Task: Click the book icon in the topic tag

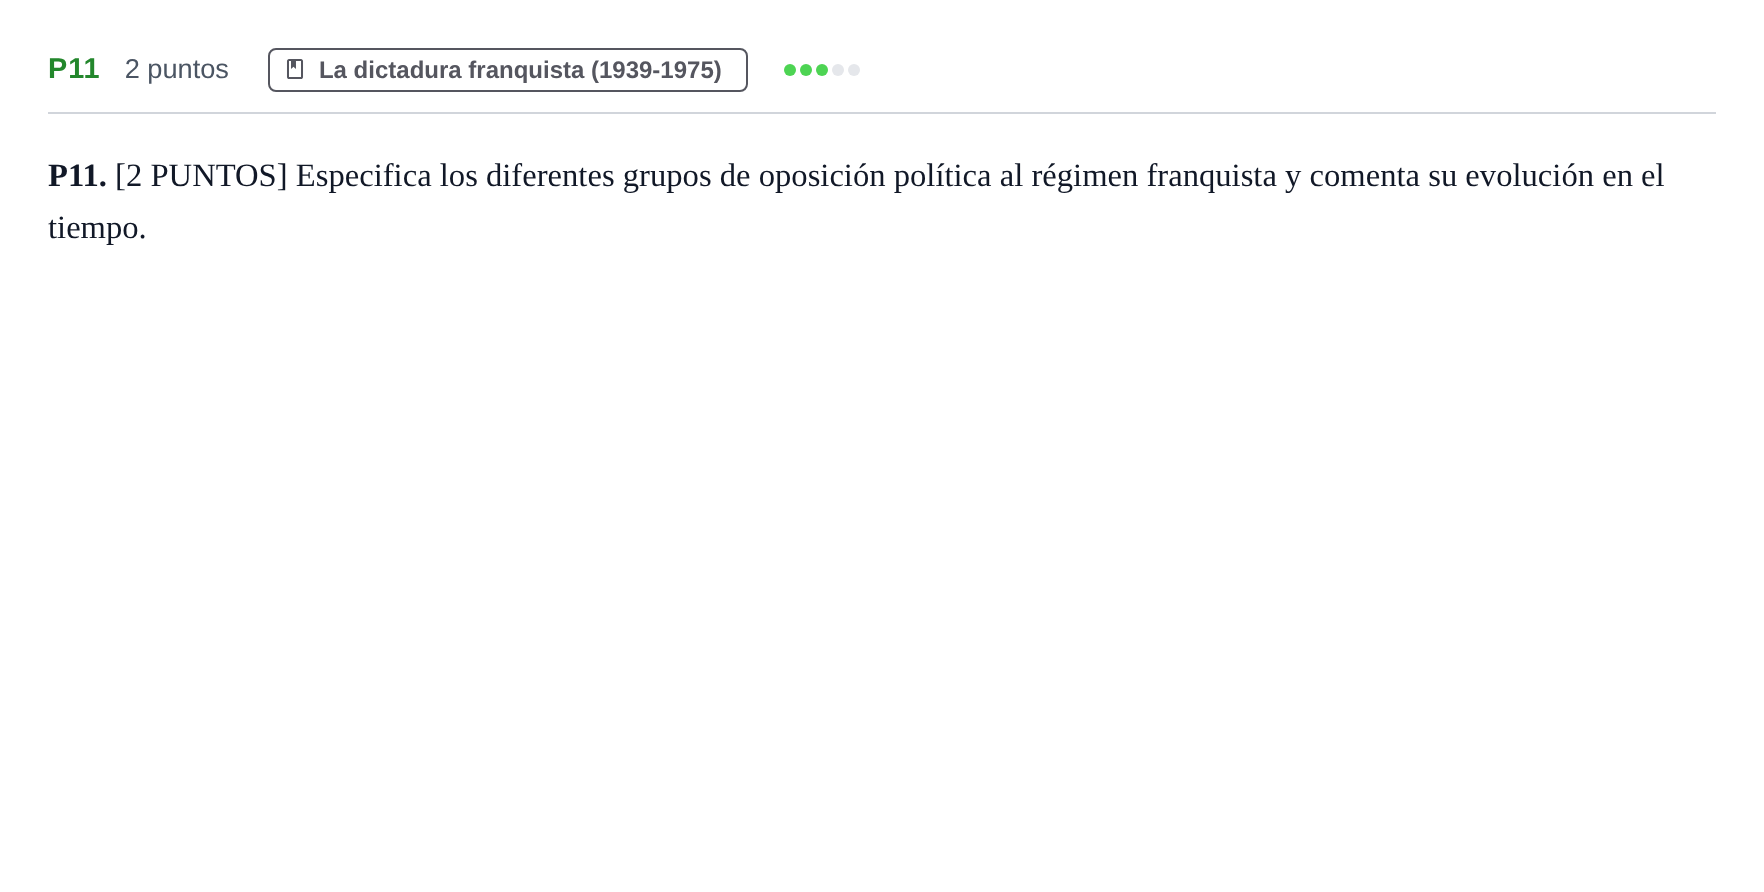Action: tap(295, 69)
